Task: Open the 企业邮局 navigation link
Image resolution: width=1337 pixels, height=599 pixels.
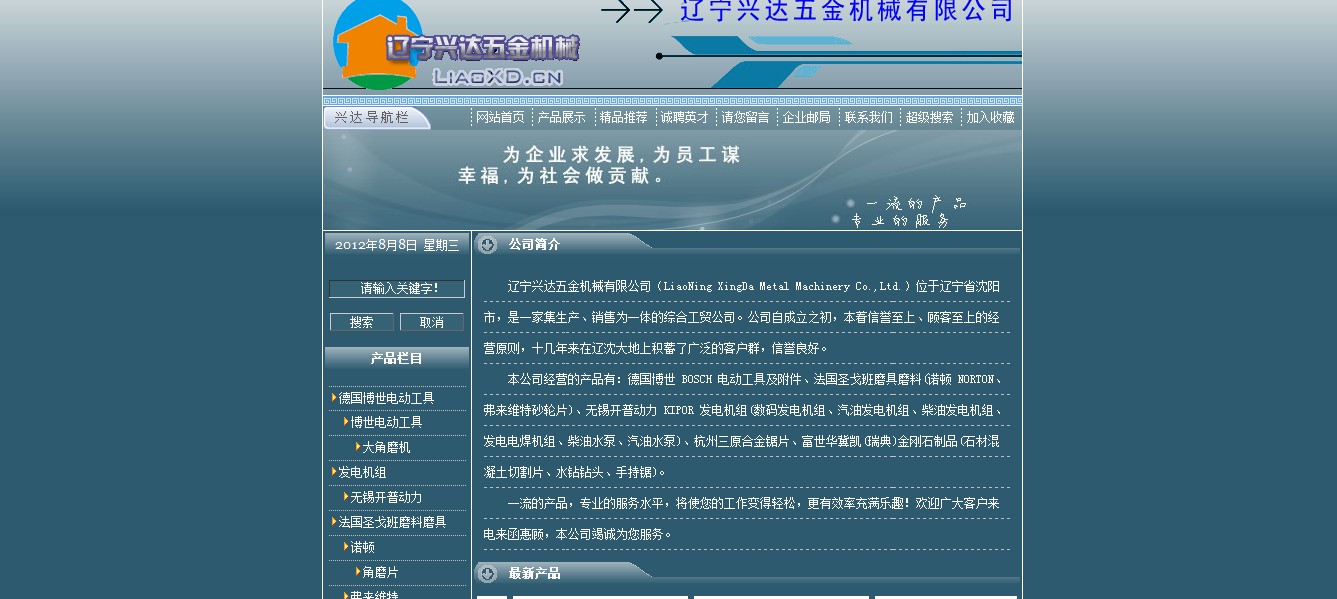Action: pyautogui.click(x=807, y=118)
